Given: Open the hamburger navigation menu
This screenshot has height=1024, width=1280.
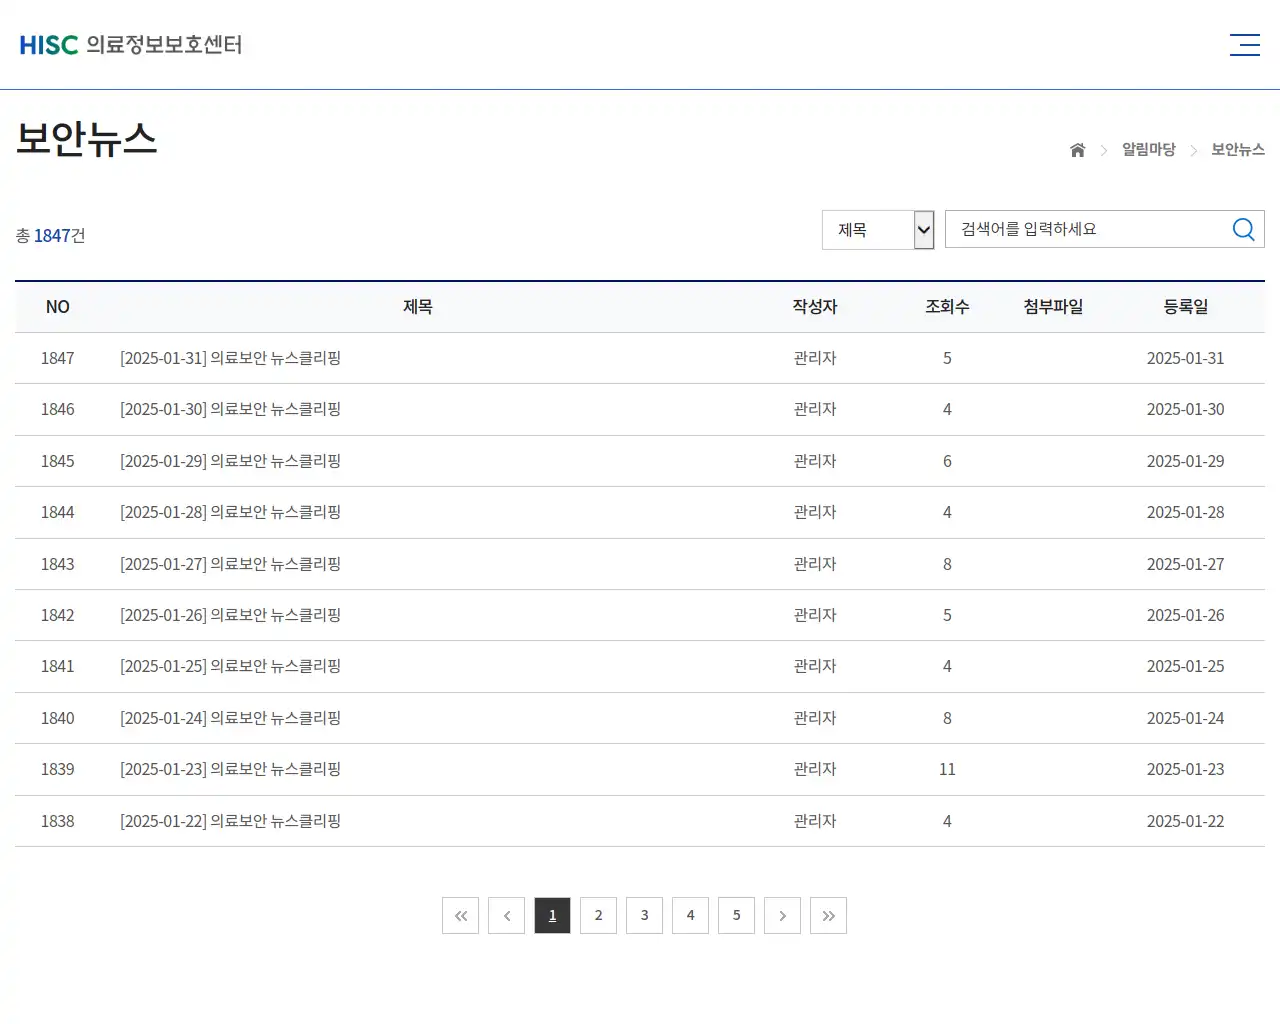Looking at the screenshot, I should tap(1244, 44).
